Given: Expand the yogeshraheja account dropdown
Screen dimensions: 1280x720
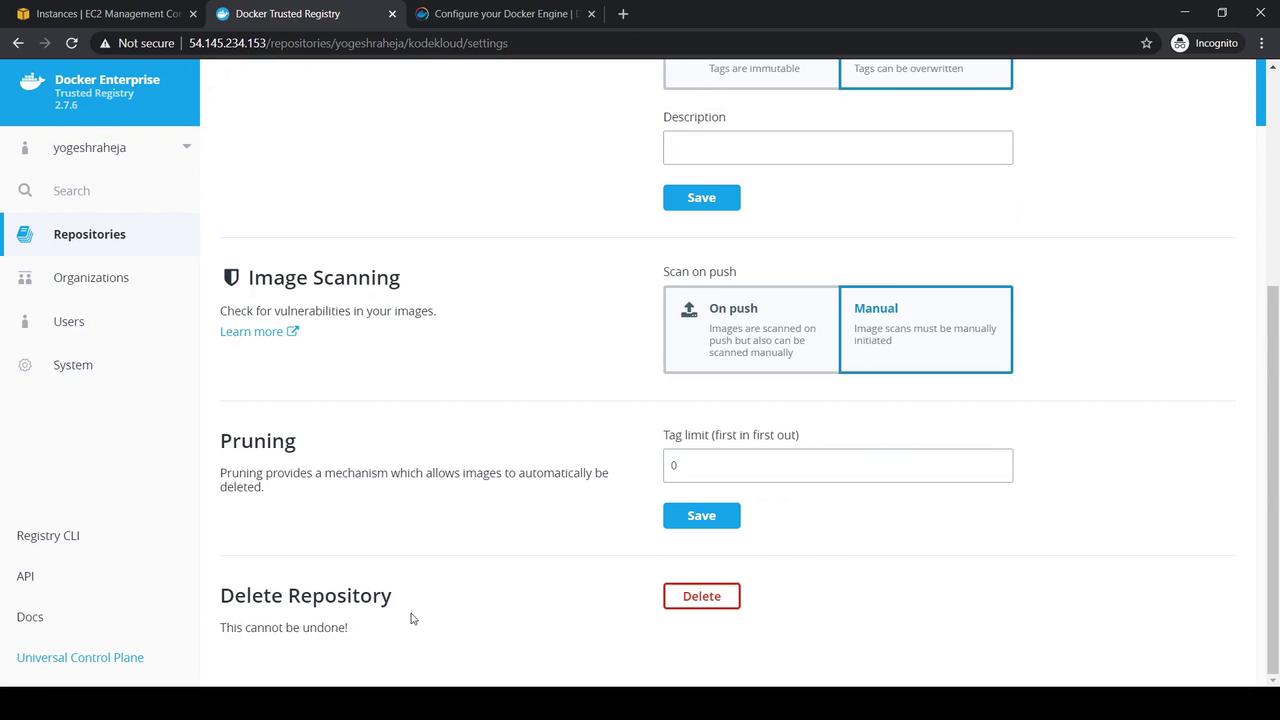Looking at the screenshot, I should pyautogui.click(x=186, y=147).
